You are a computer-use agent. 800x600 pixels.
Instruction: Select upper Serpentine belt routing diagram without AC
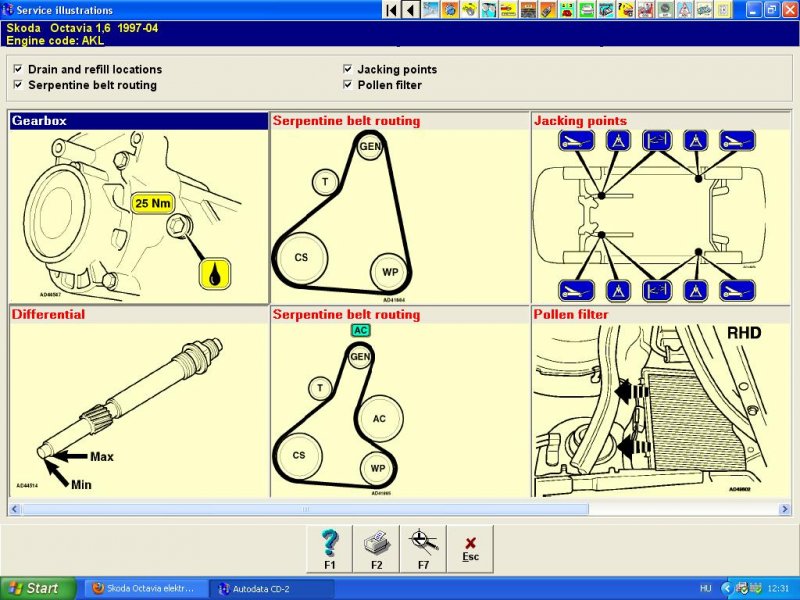399,216
